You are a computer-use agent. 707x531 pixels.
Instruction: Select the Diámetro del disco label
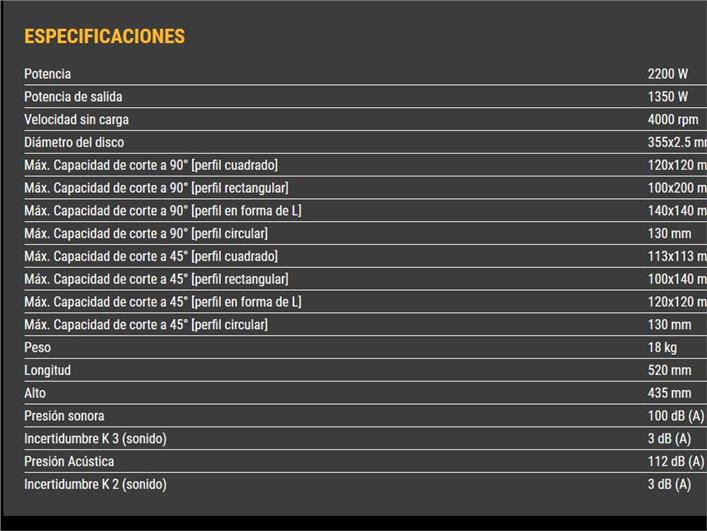click(x=74, y=143)
